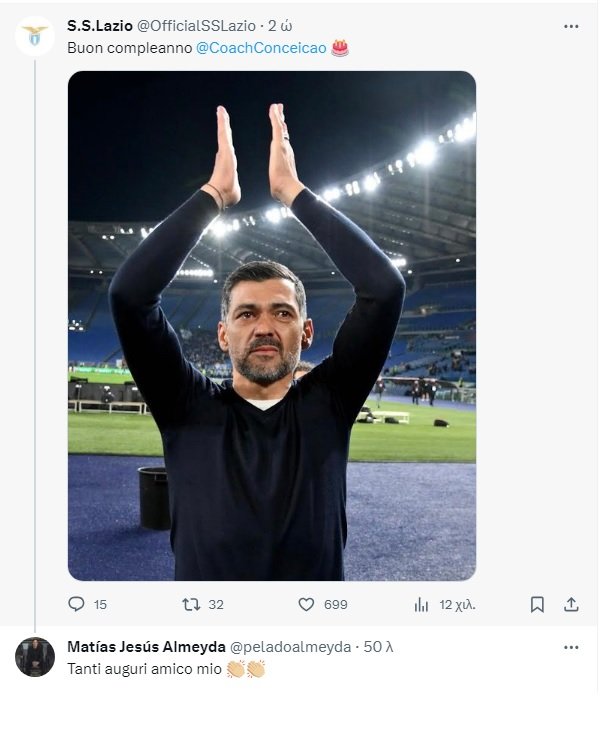Open the coach photo in the tweet
The width and height of the screenshot is (612, 732).
coord(272,325)
